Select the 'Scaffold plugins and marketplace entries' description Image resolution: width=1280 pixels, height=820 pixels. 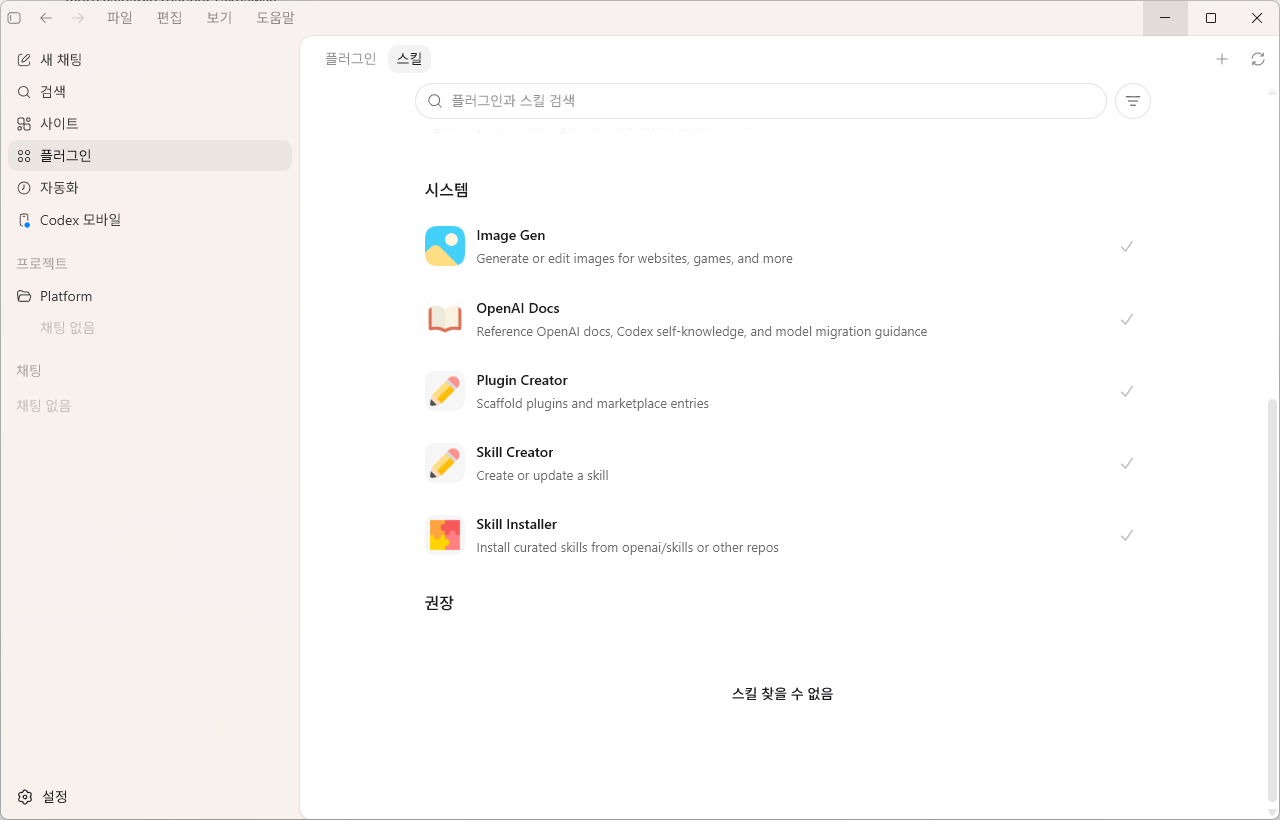(593, 404)
